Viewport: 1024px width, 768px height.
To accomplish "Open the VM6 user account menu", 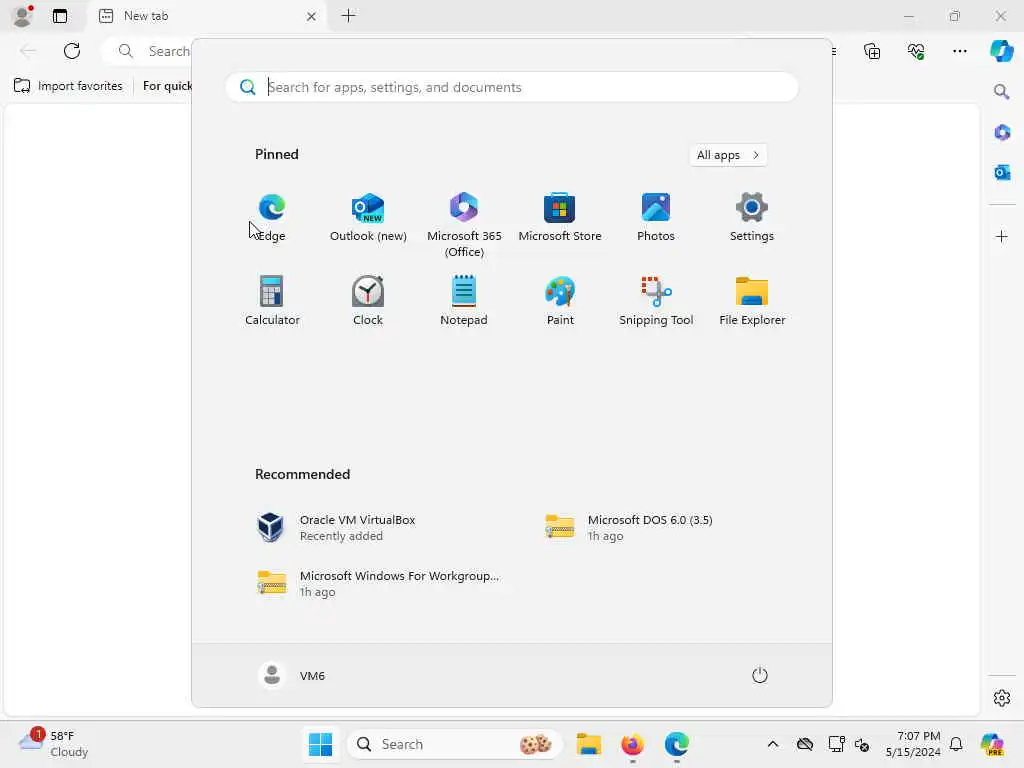I will coord(292,675).
